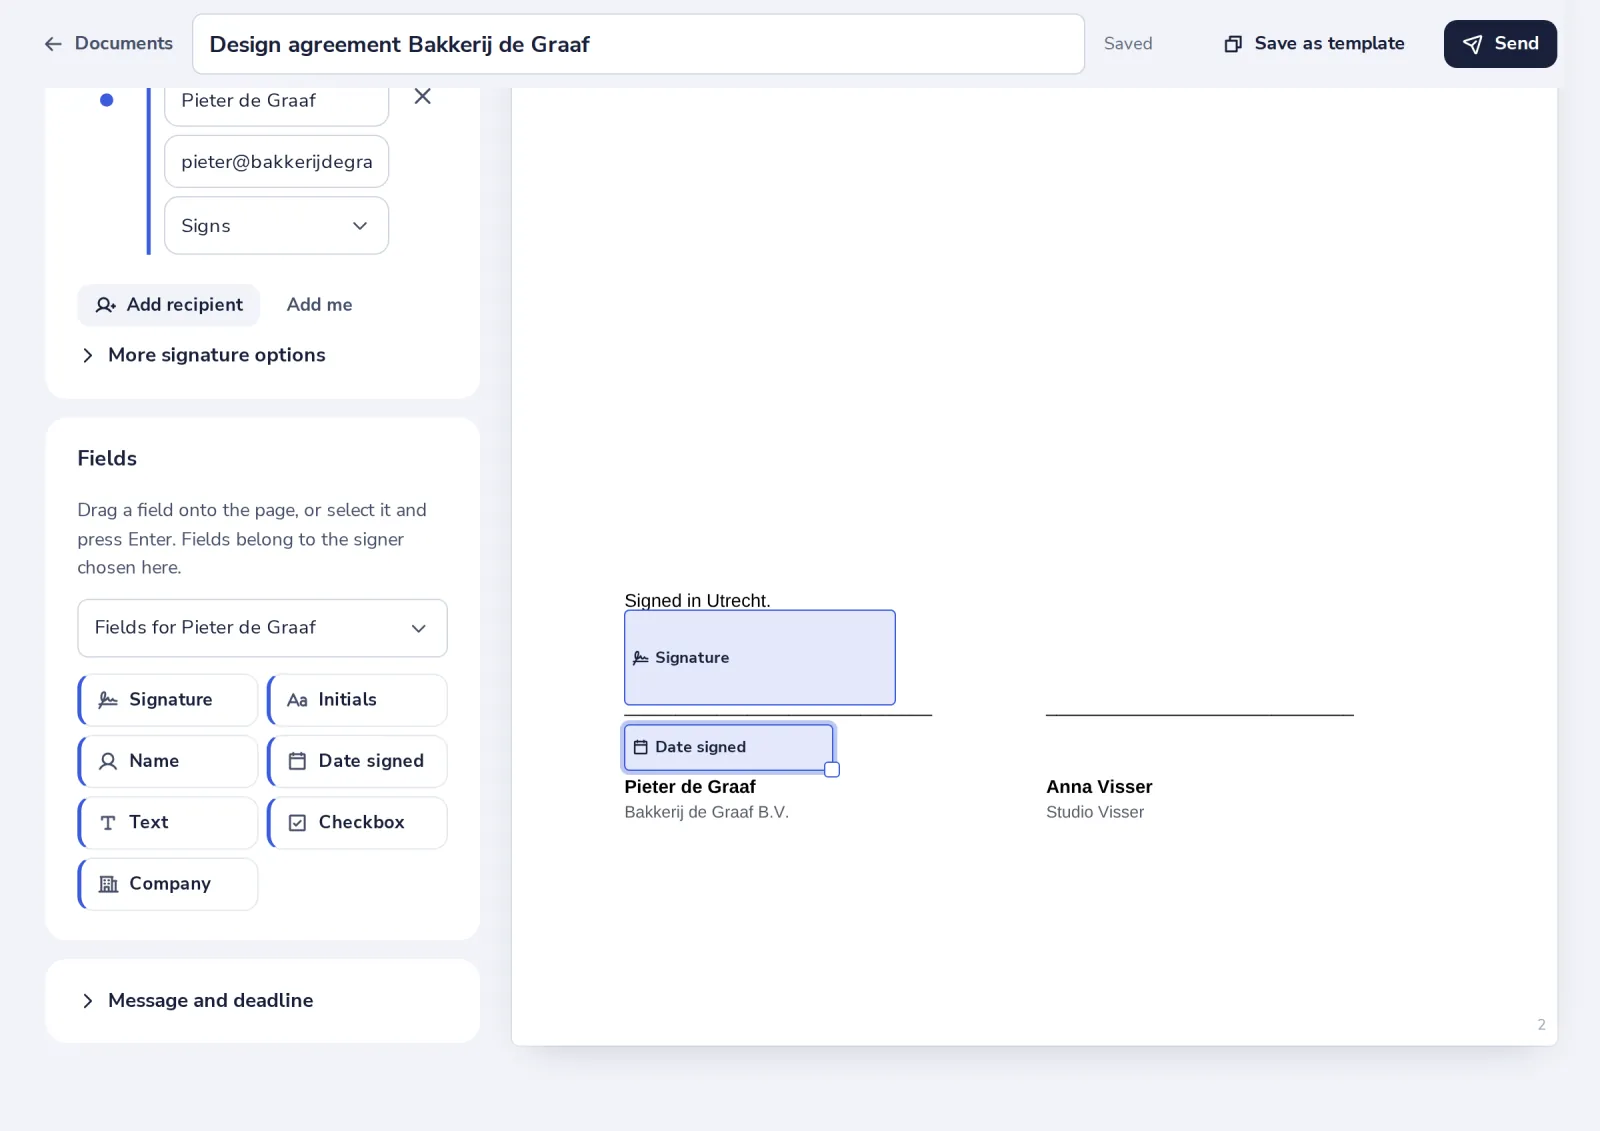
Task: Click the Send button
Action: pos(1500,44)
